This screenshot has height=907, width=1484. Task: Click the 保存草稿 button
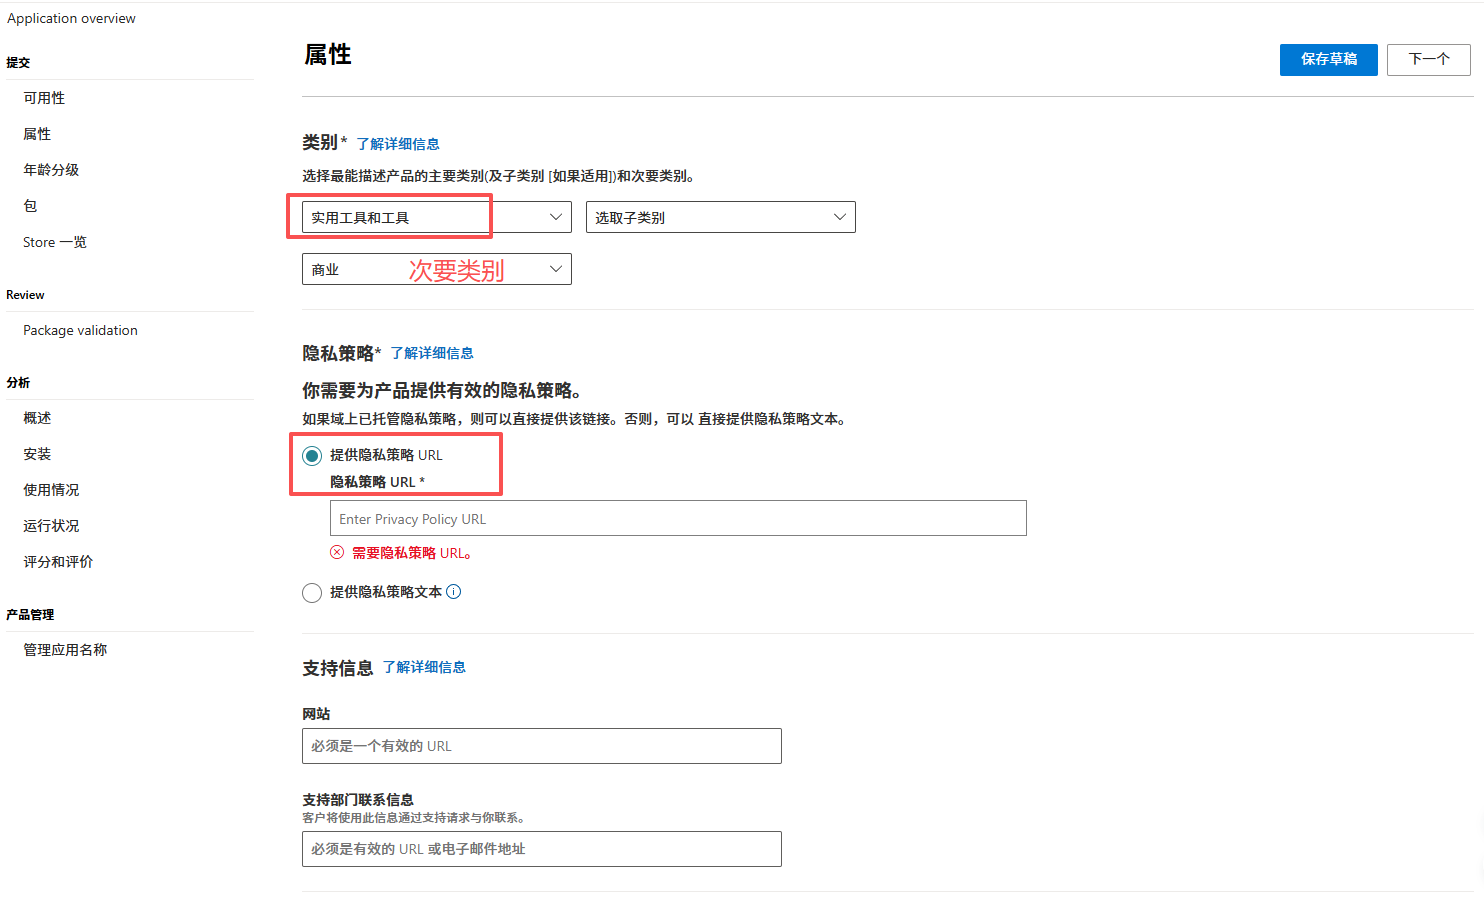(x=1328, y=59)
